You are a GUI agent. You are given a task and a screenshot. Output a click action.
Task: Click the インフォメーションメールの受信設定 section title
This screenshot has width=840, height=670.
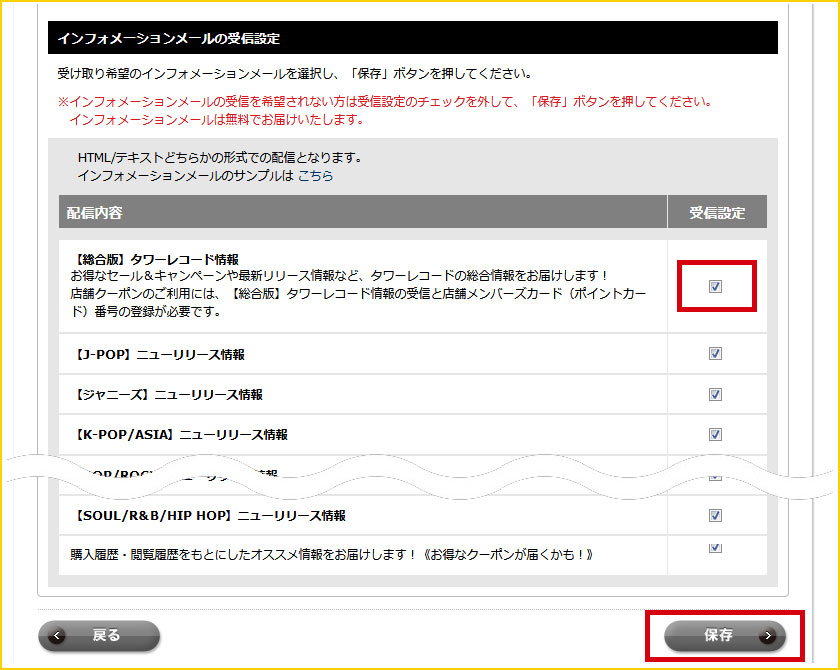point(168,39)
